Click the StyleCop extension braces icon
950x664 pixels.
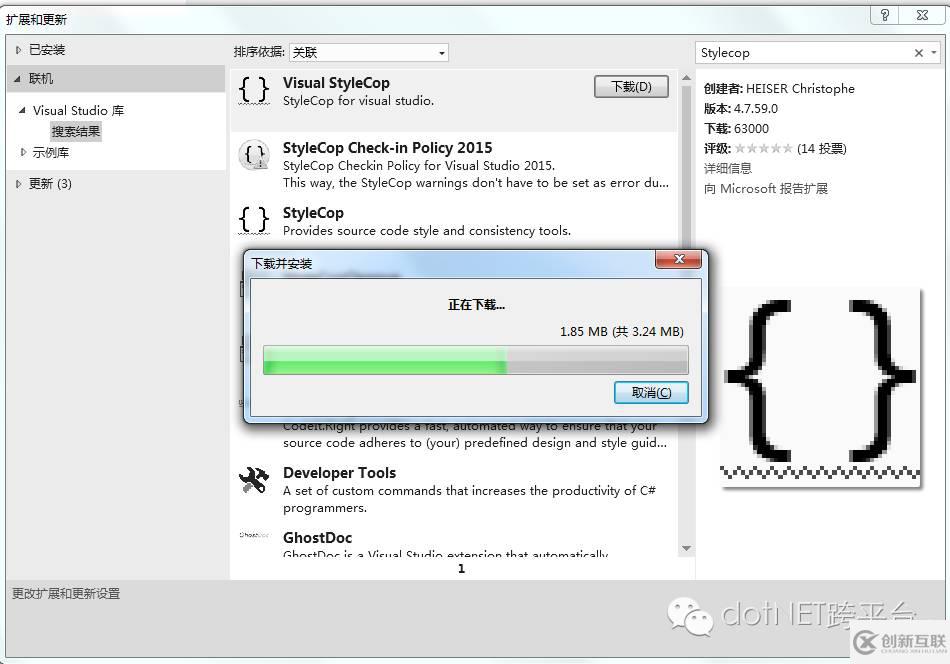[254, 220]
